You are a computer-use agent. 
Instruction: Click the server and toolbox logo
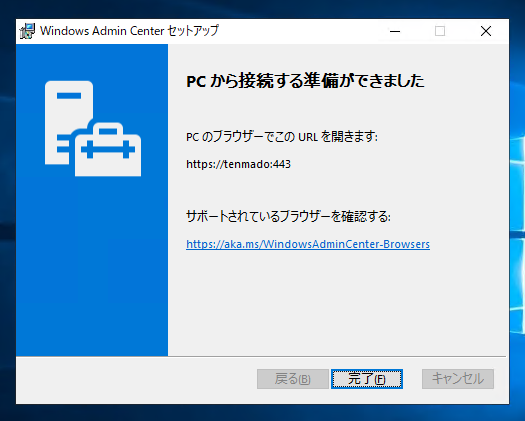[x=93, y=128]
